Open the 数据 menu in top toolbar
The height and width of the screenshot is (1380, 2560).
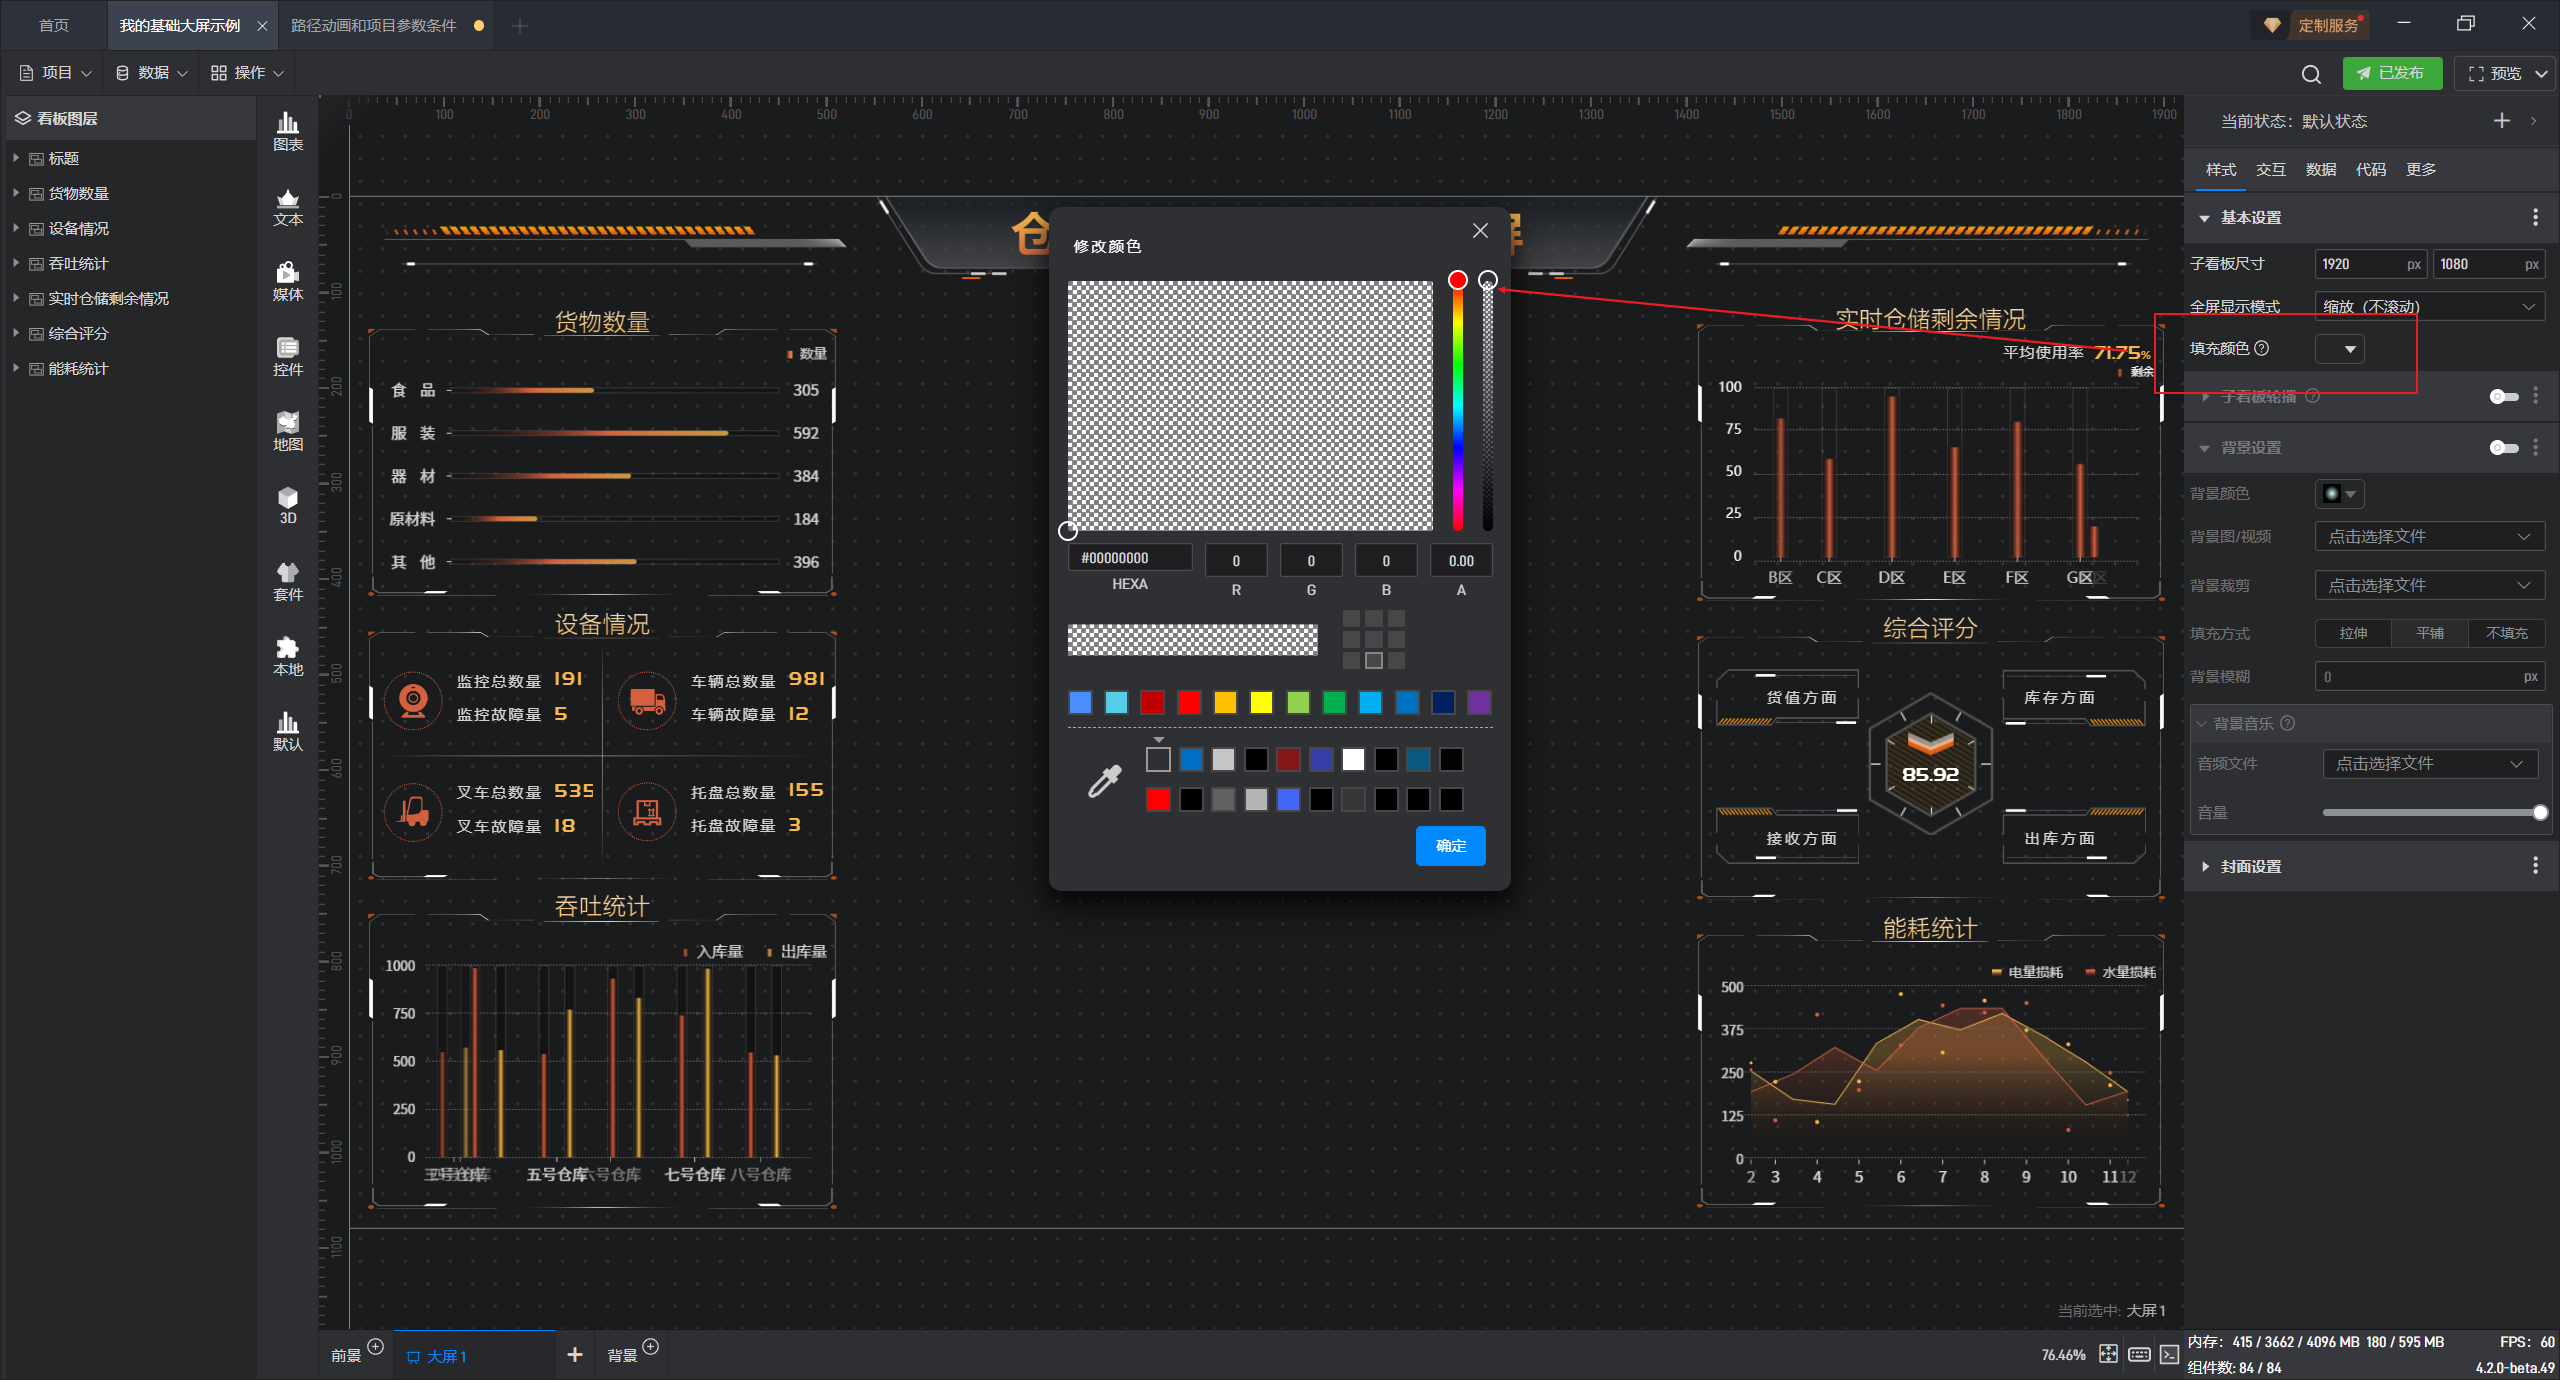(x=152, y=73)
